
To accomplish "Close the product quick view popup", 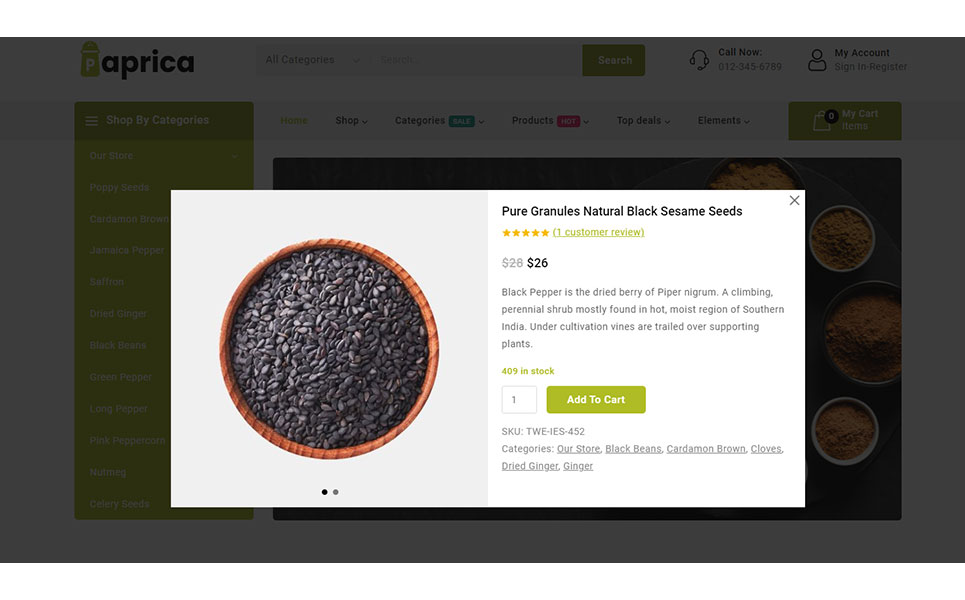I will point(794,201).
